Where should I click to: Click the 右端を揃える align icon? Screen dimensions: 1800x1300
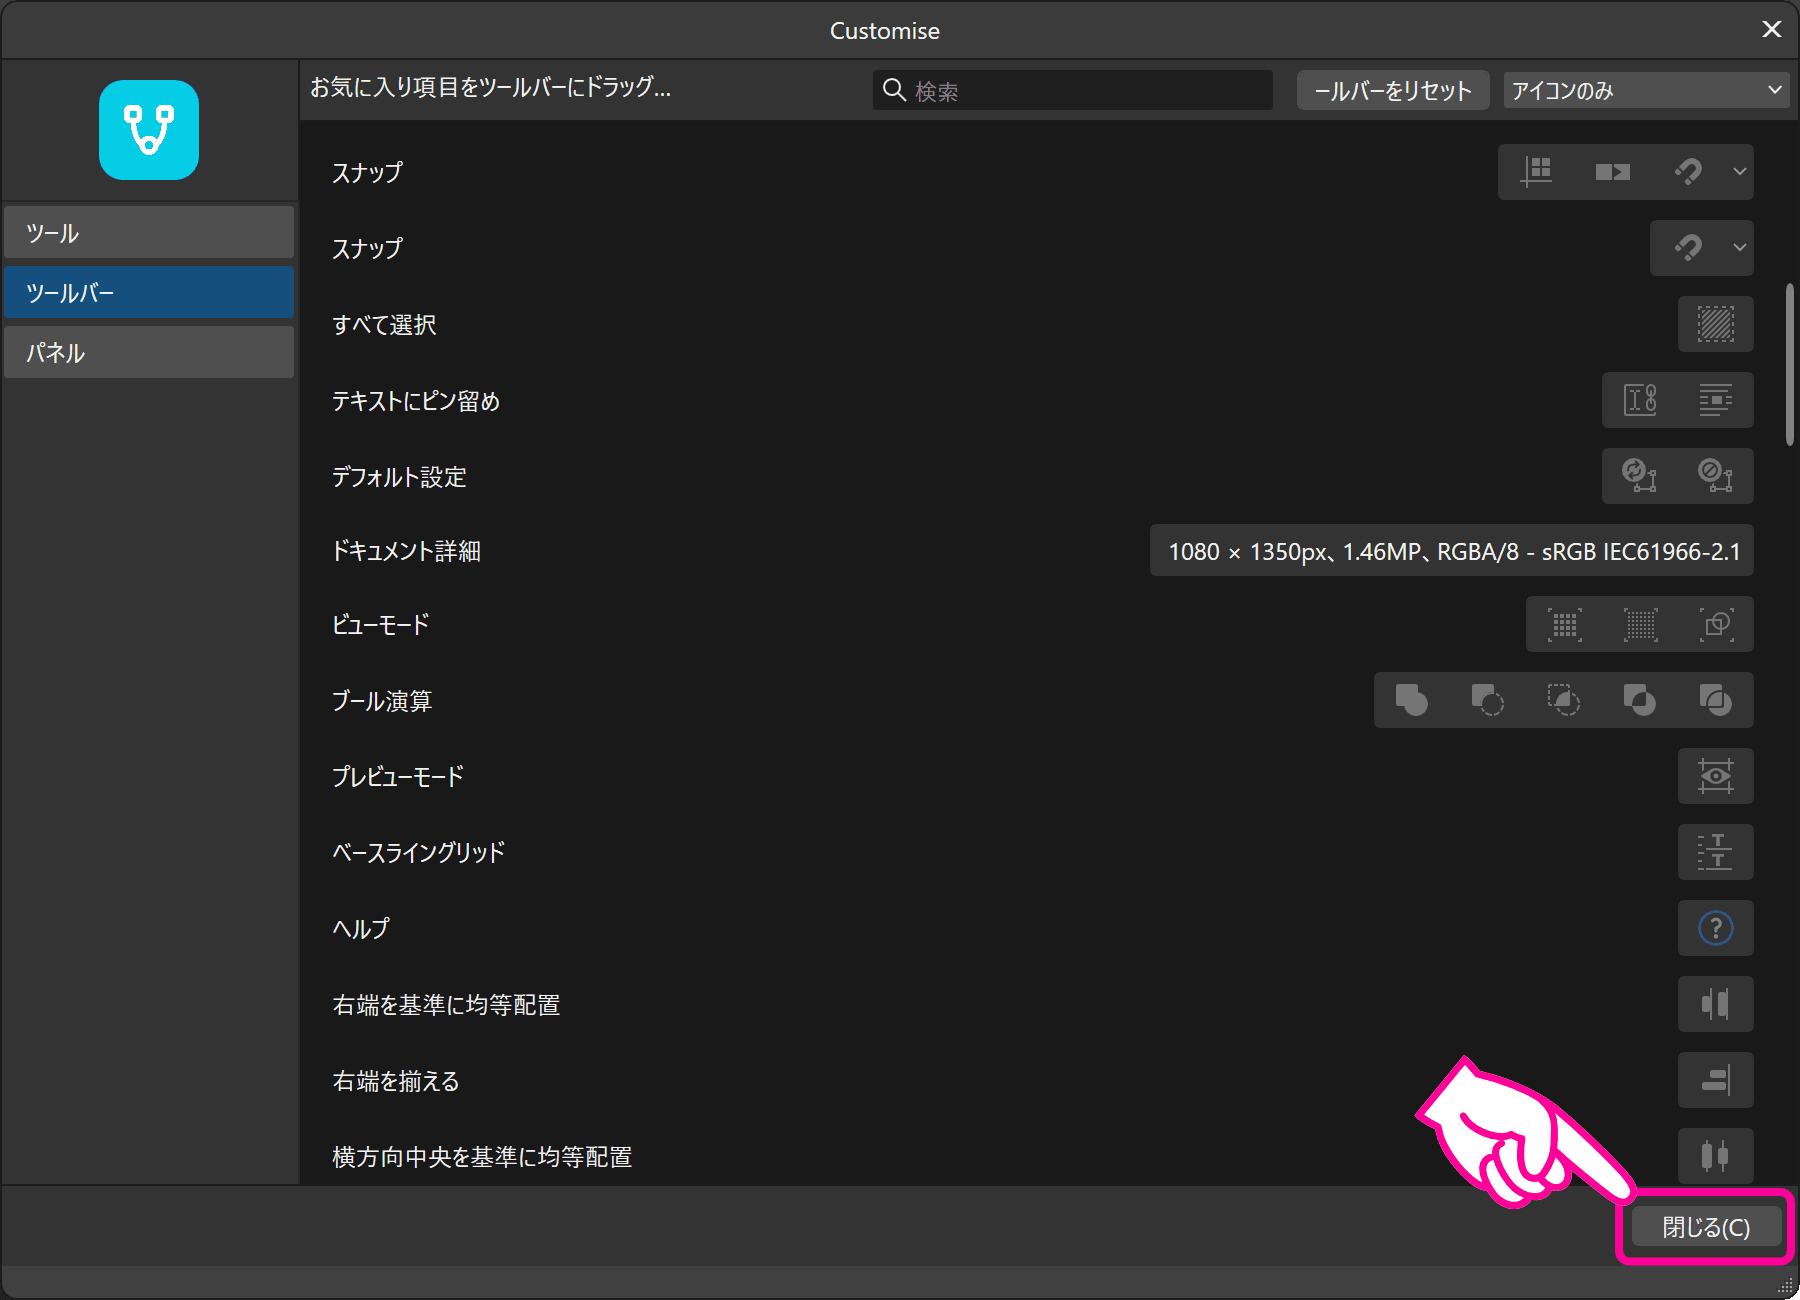click(x=1715, y=1080)
